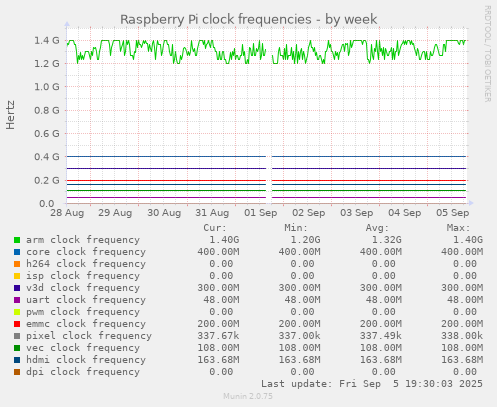Click the '05 Sep' x-axis date label
497x407 pixels.
click(453, 213)
